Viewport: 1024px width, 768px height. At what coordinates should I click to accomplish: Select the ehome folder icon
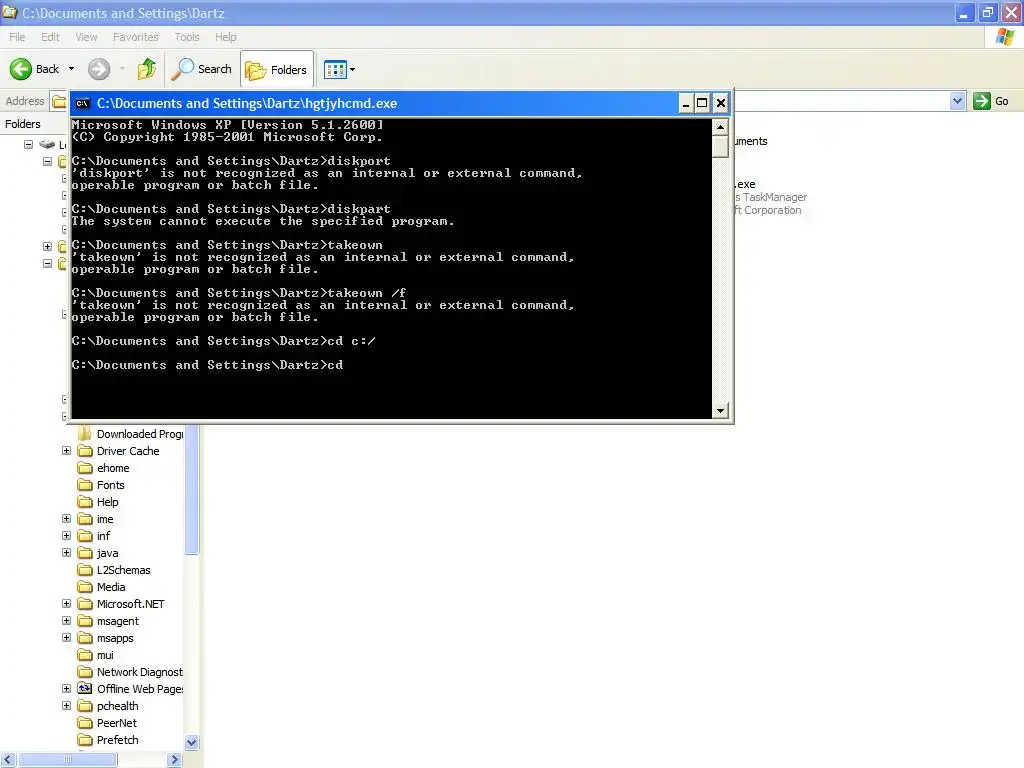pos(85,468)
